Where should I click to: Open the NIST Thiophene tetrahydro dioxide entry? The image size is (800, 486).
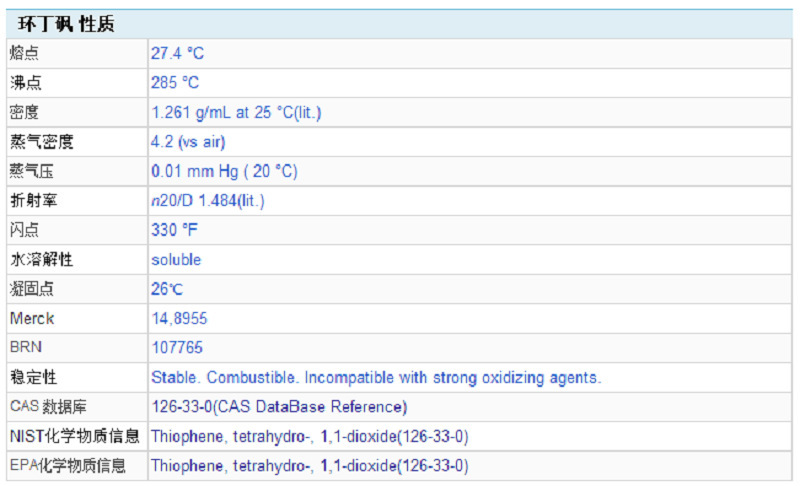[310, 437]
